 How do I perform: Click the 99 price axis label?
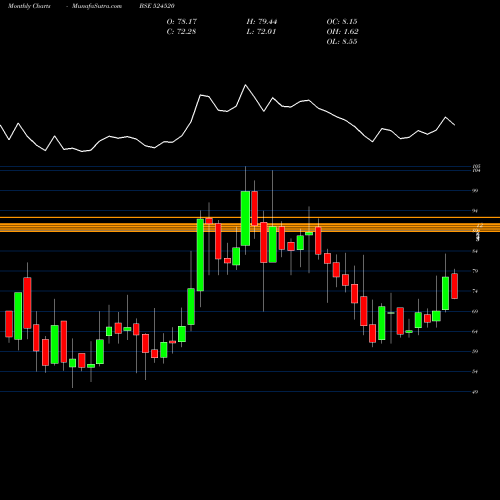(475, 191)
